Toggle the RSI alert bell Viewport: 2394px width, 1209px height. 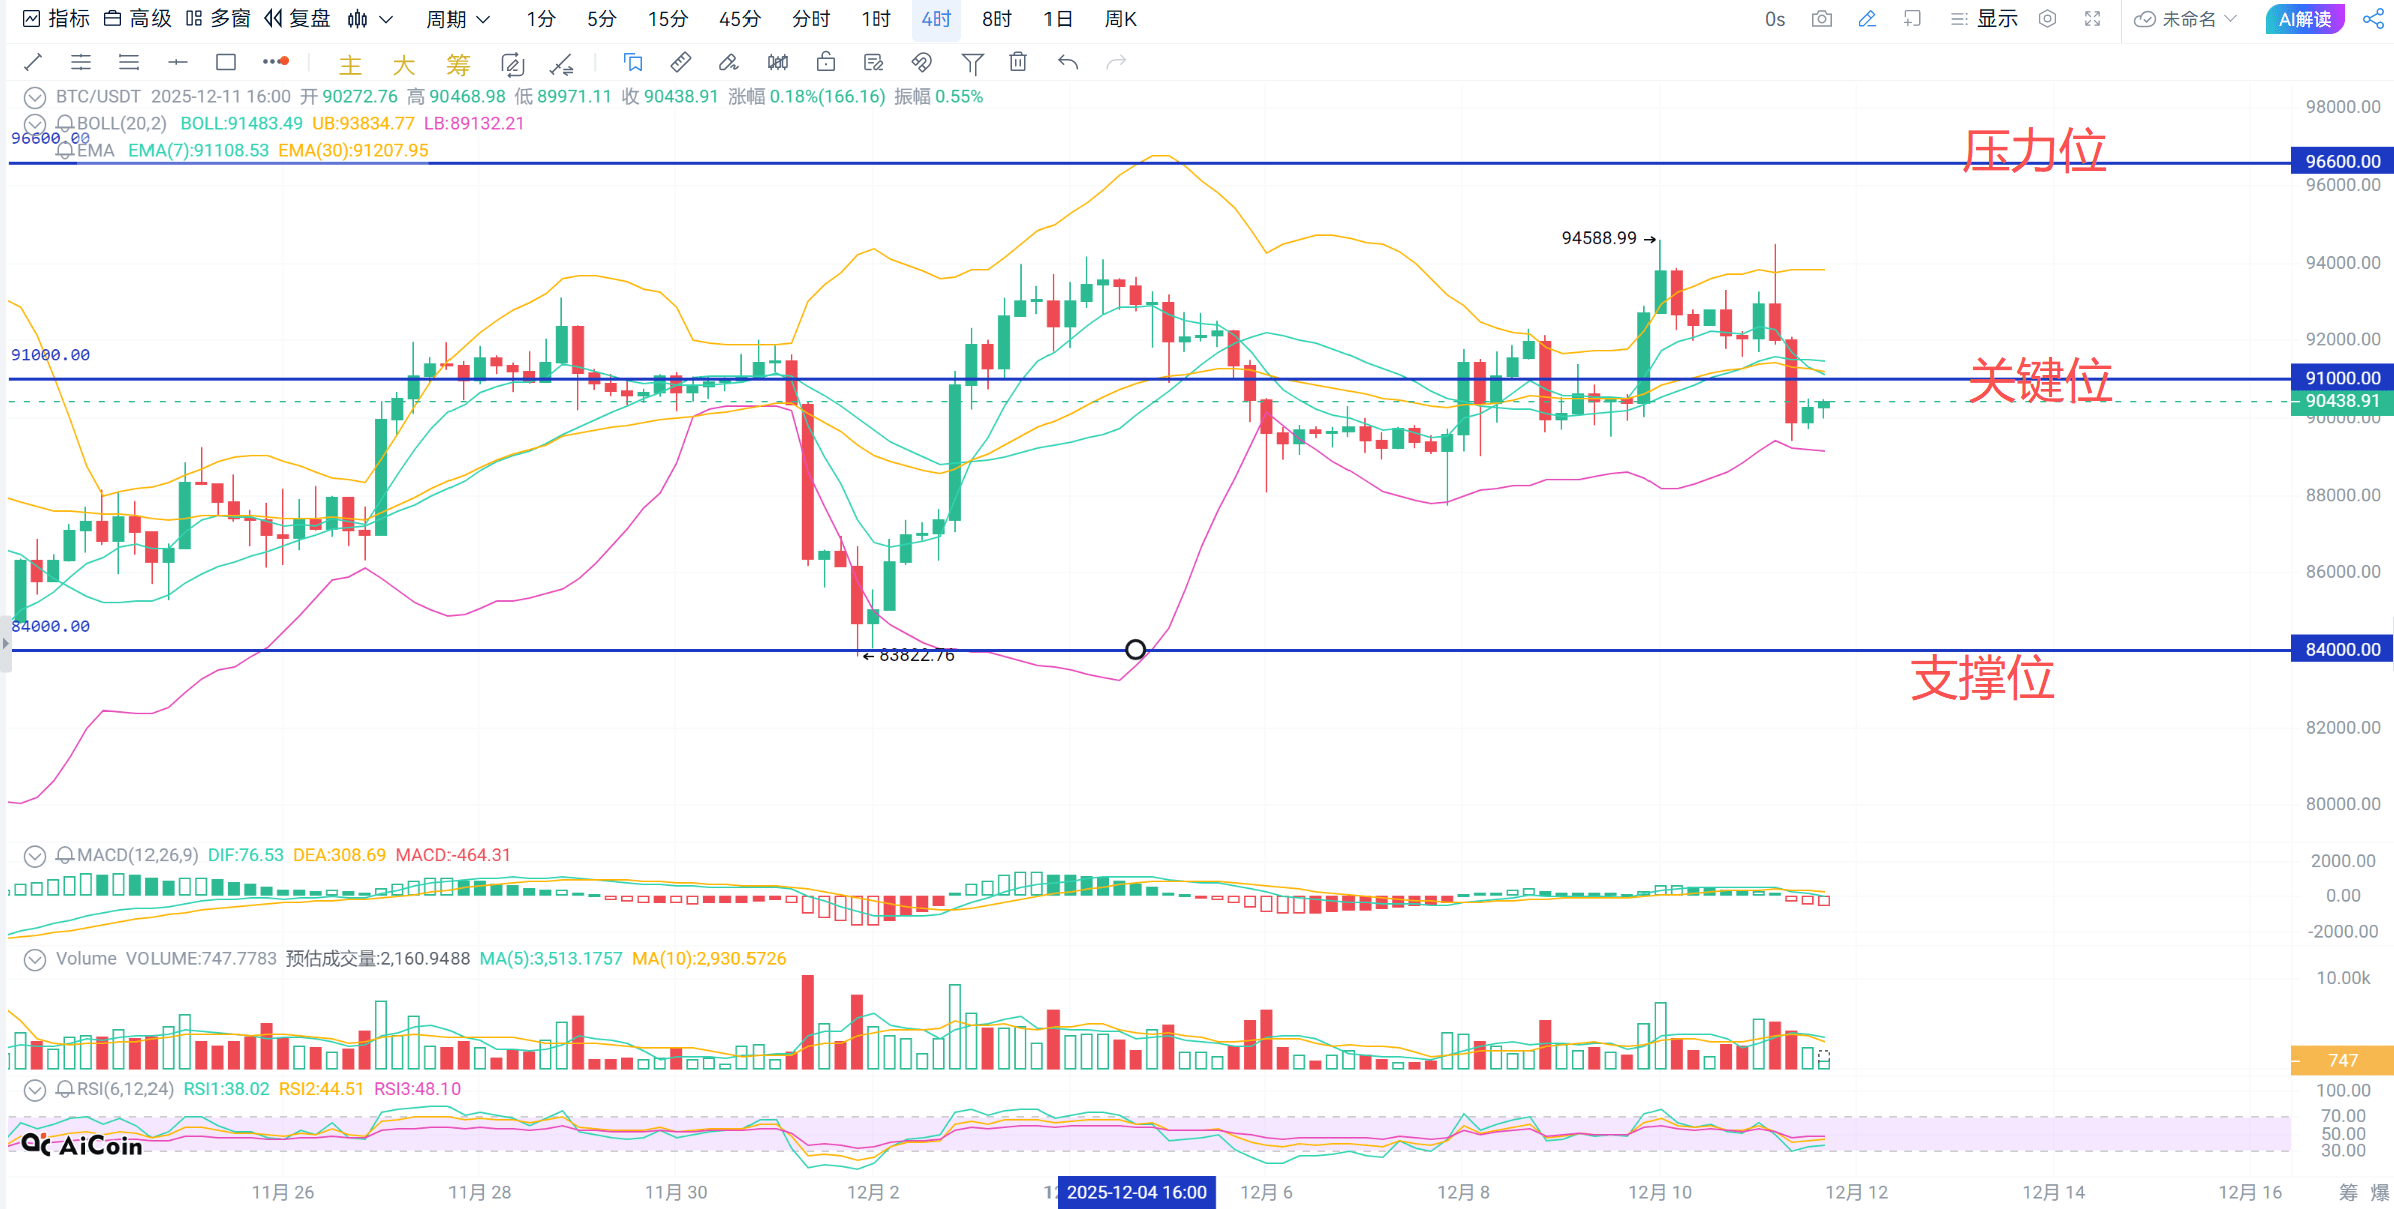(x=65, y=1089)
